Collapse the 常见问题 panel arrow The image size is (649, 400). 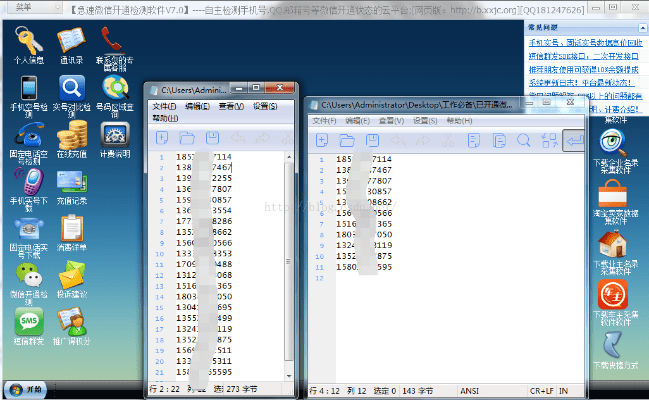click(x=641, y=29)
